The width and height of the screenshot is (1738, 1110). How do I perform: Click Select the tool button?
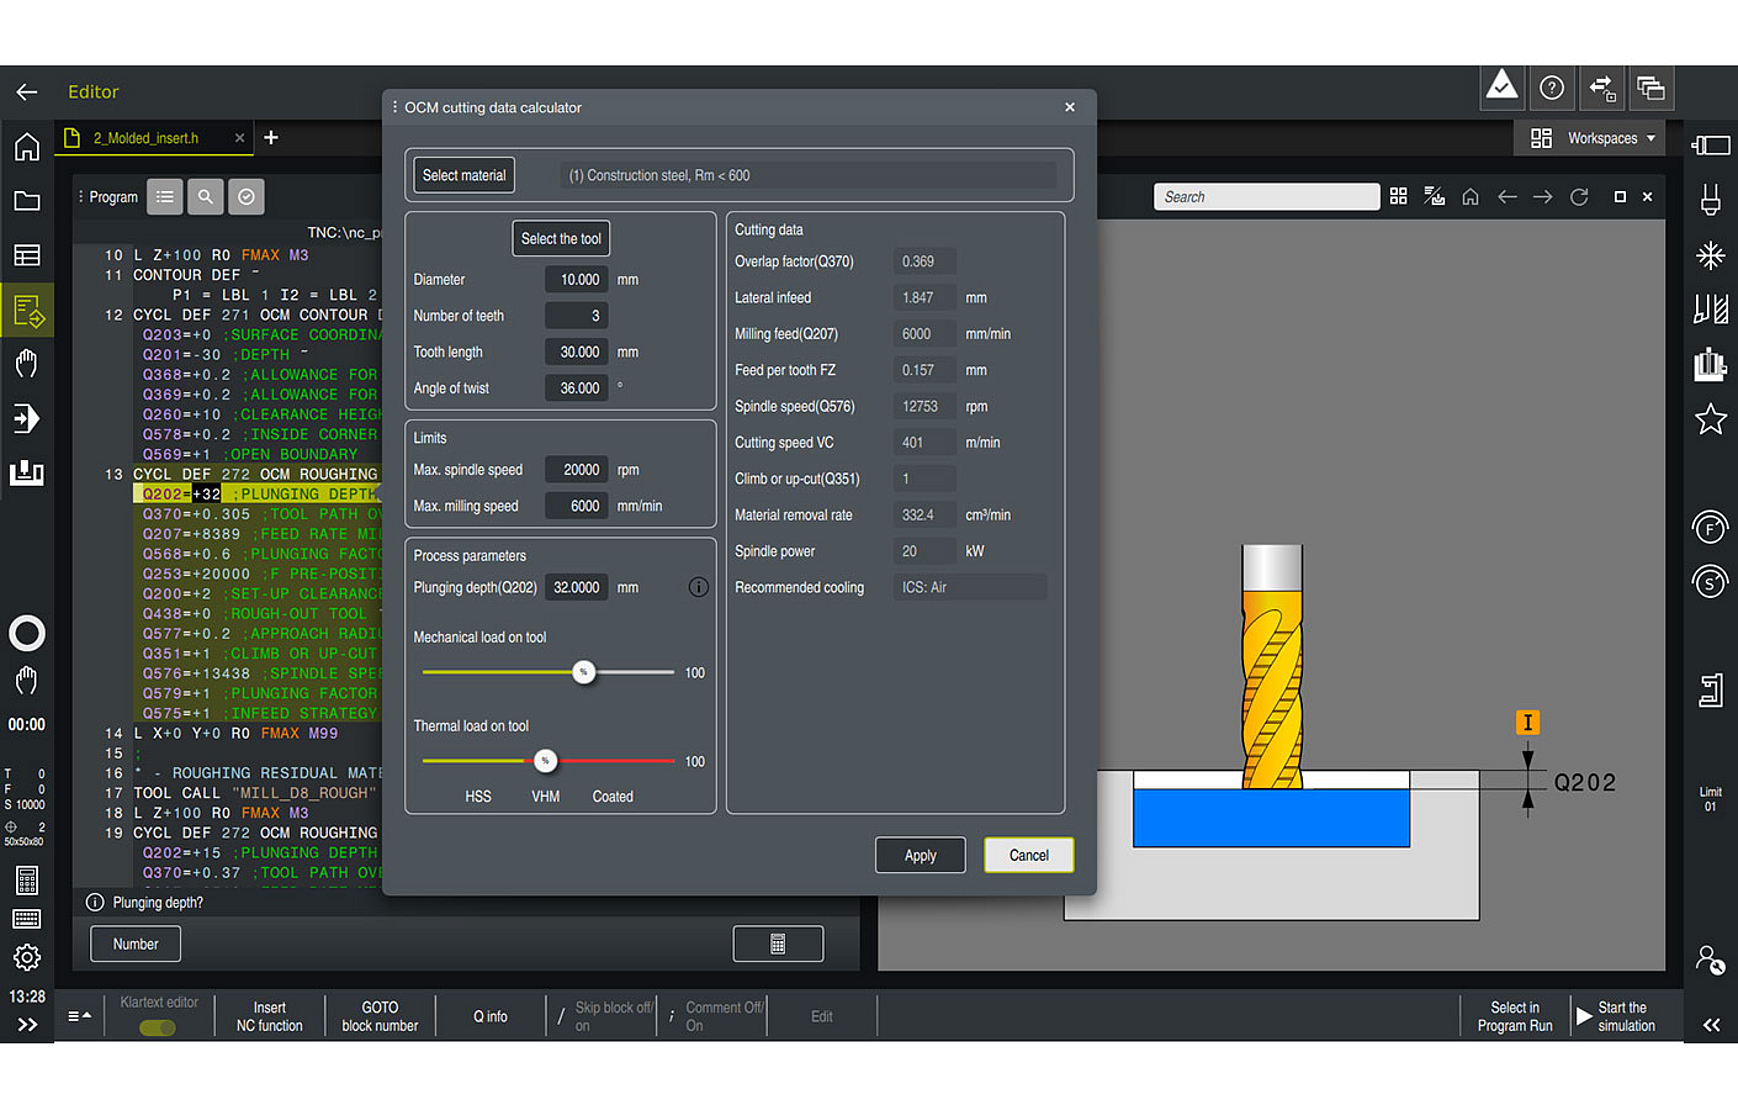560,238
